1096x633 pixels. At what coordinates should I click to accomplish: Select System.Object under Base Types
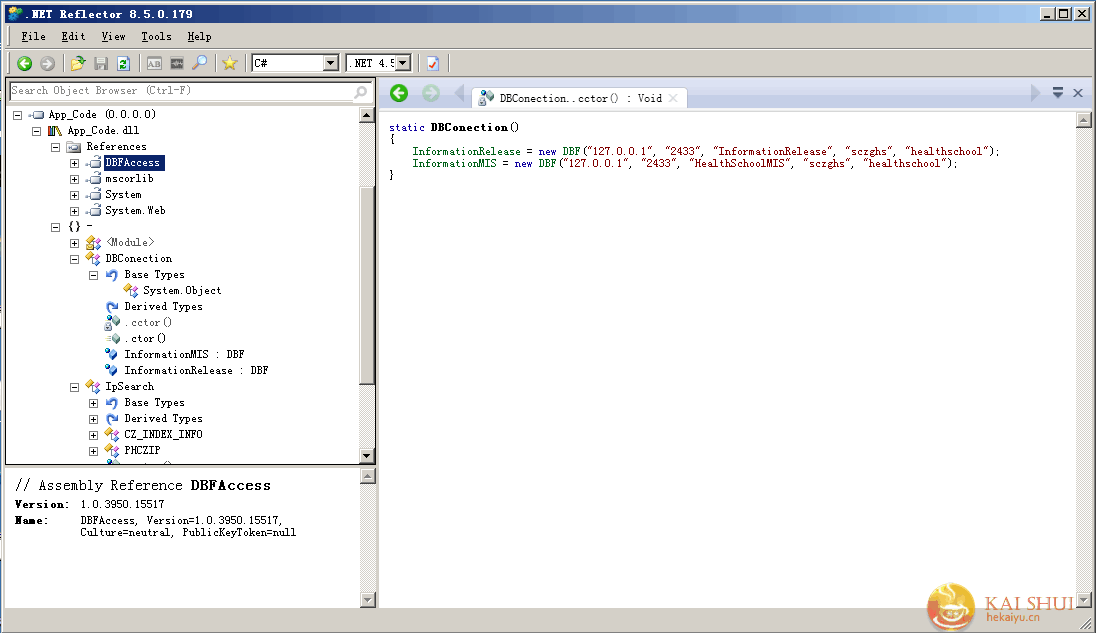182,291
